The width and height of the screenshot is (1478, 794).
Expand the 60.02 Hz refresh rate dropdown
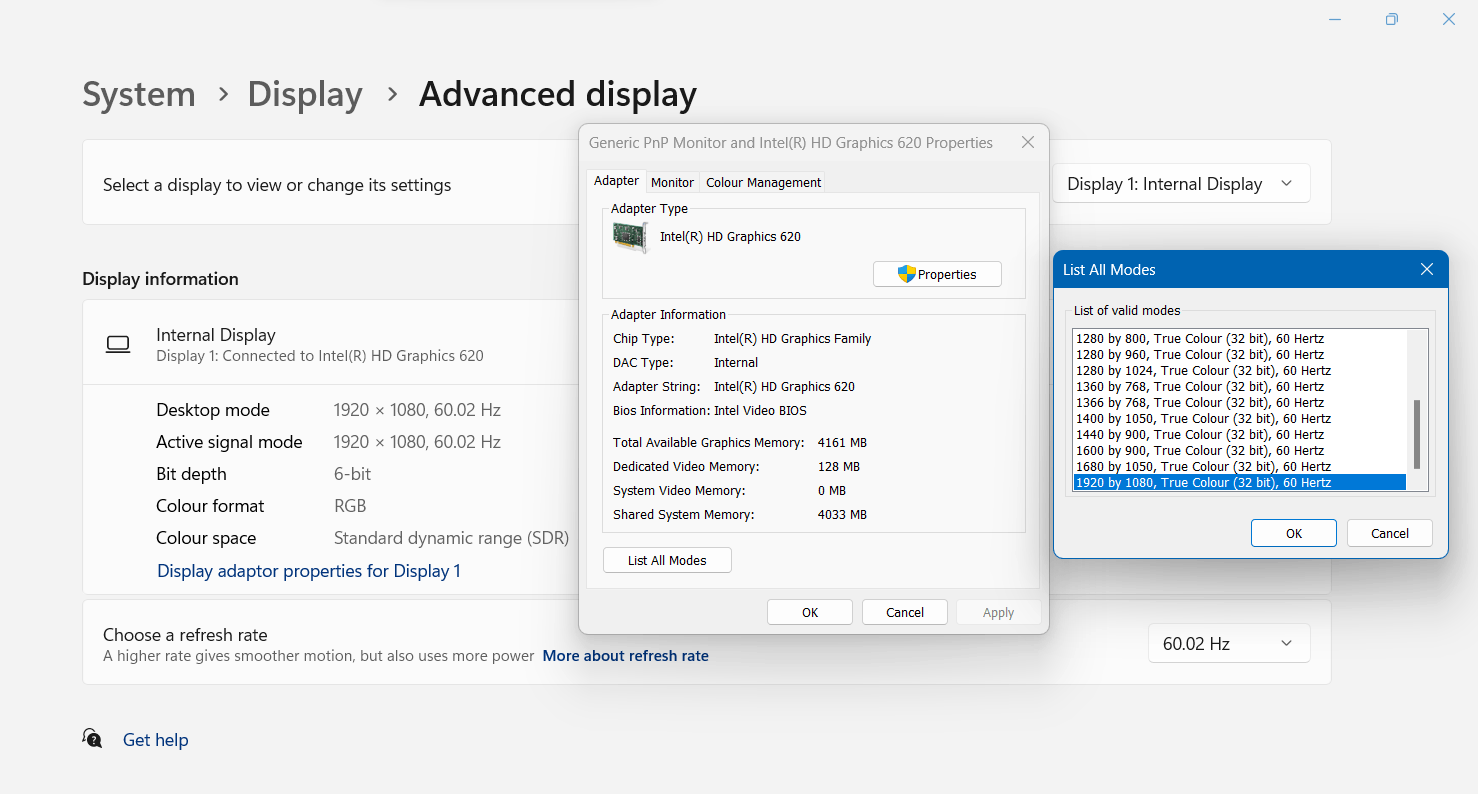[x=1229, y=643]
